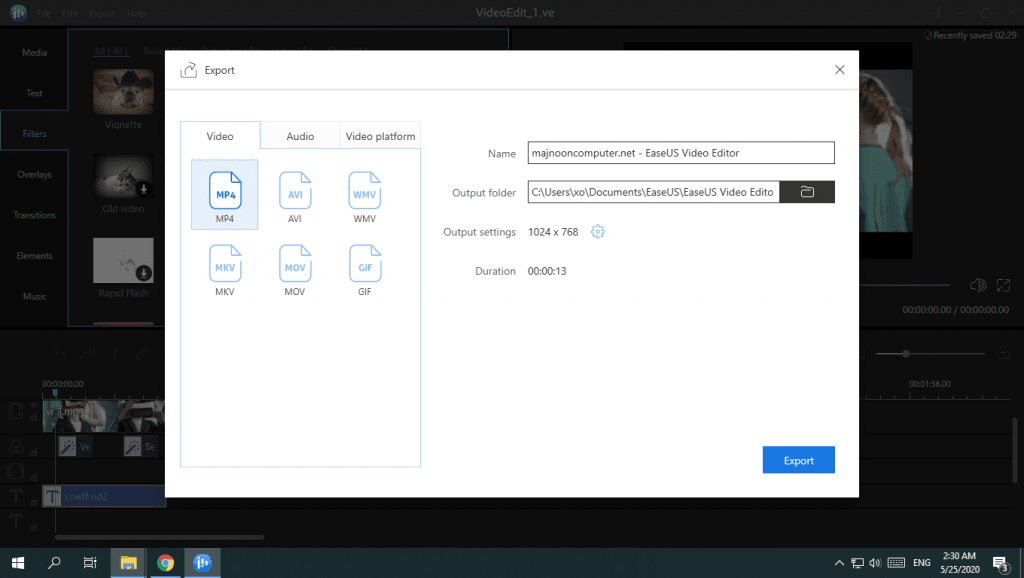Screen dimensions: 1024x578
Task: Open the Edit menu
Action: click(x=70, y=13)
